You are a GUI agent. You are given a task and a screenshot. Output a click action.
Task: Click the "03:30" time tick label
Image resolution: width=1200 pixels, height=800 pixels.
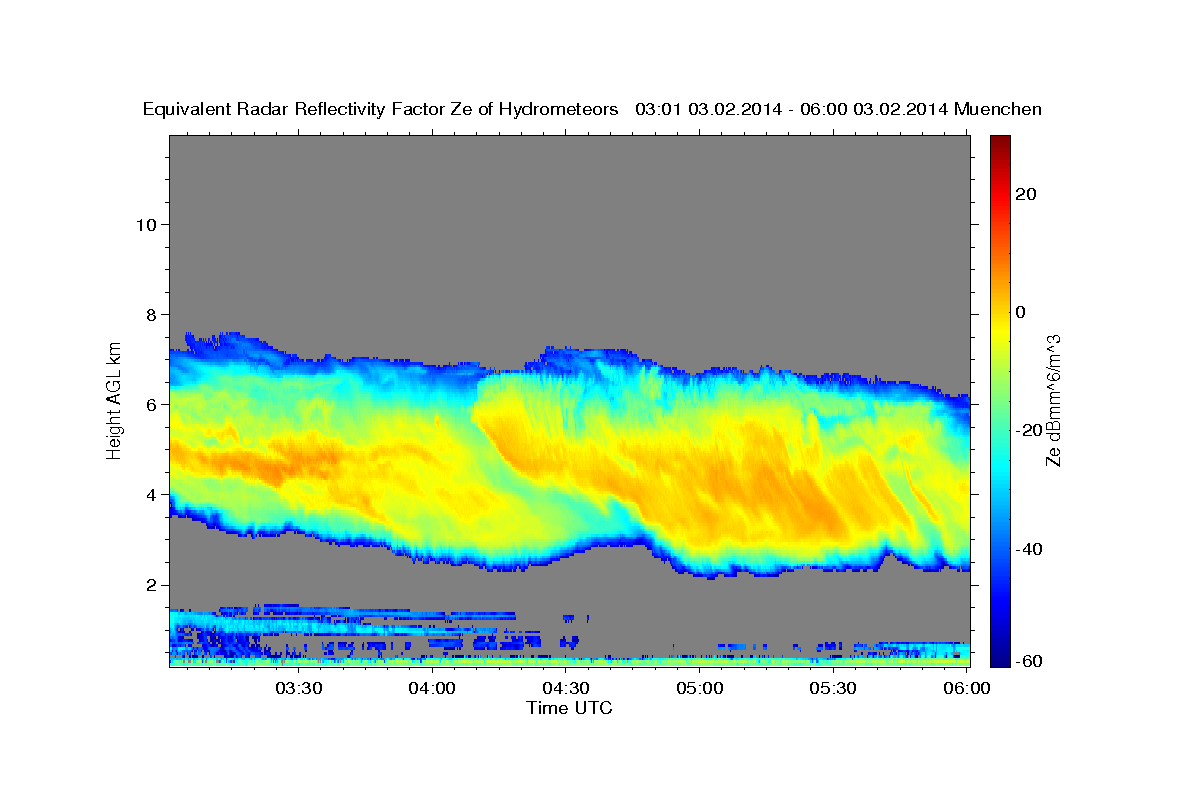(x=298, y=688)
